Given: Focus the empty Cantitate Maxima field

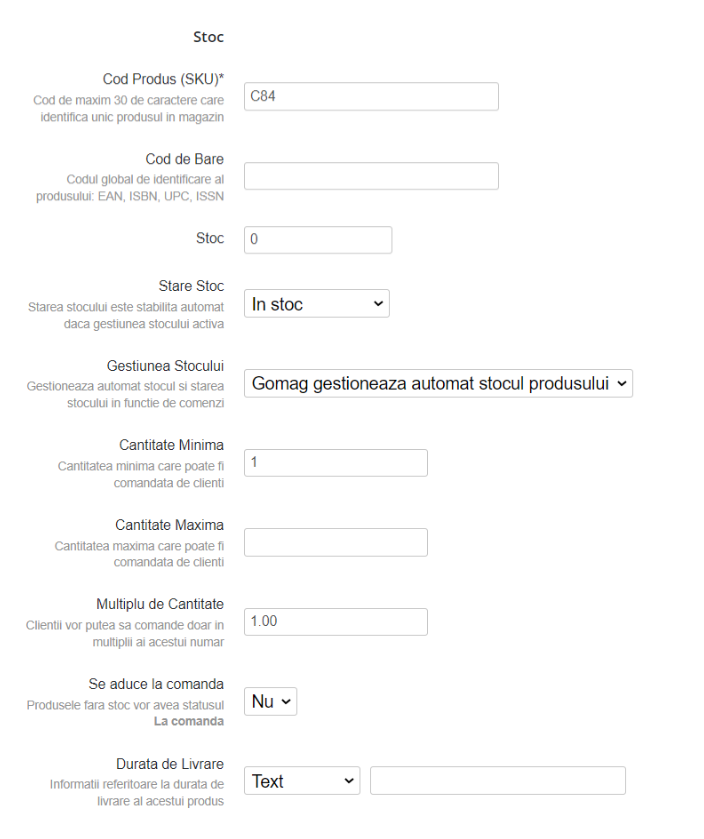Looking at the screenshot, I should point(335,542).
